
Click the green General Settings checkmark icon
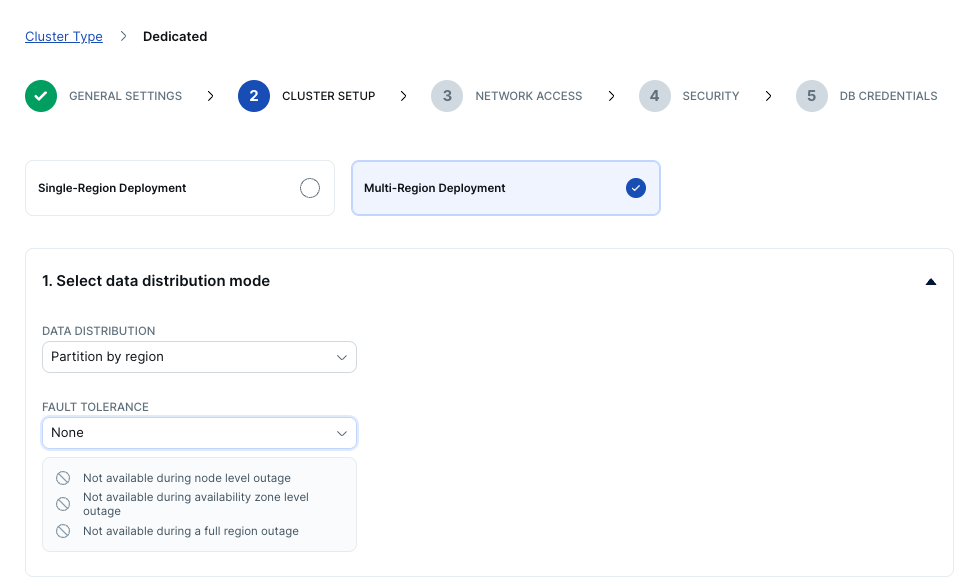coord(41,96)
